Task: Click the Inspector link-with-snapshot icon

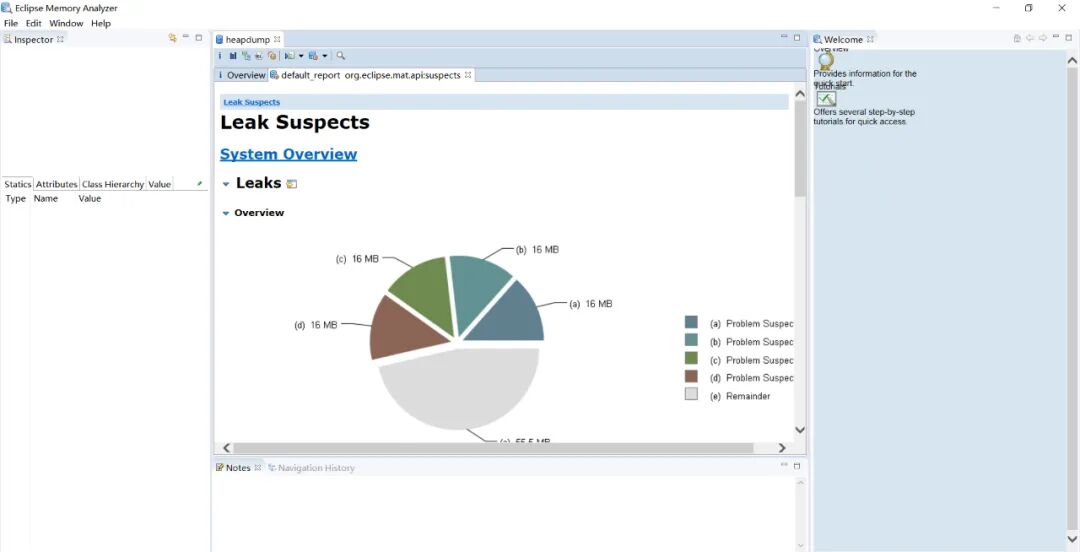Action: [x=172, y=39]
